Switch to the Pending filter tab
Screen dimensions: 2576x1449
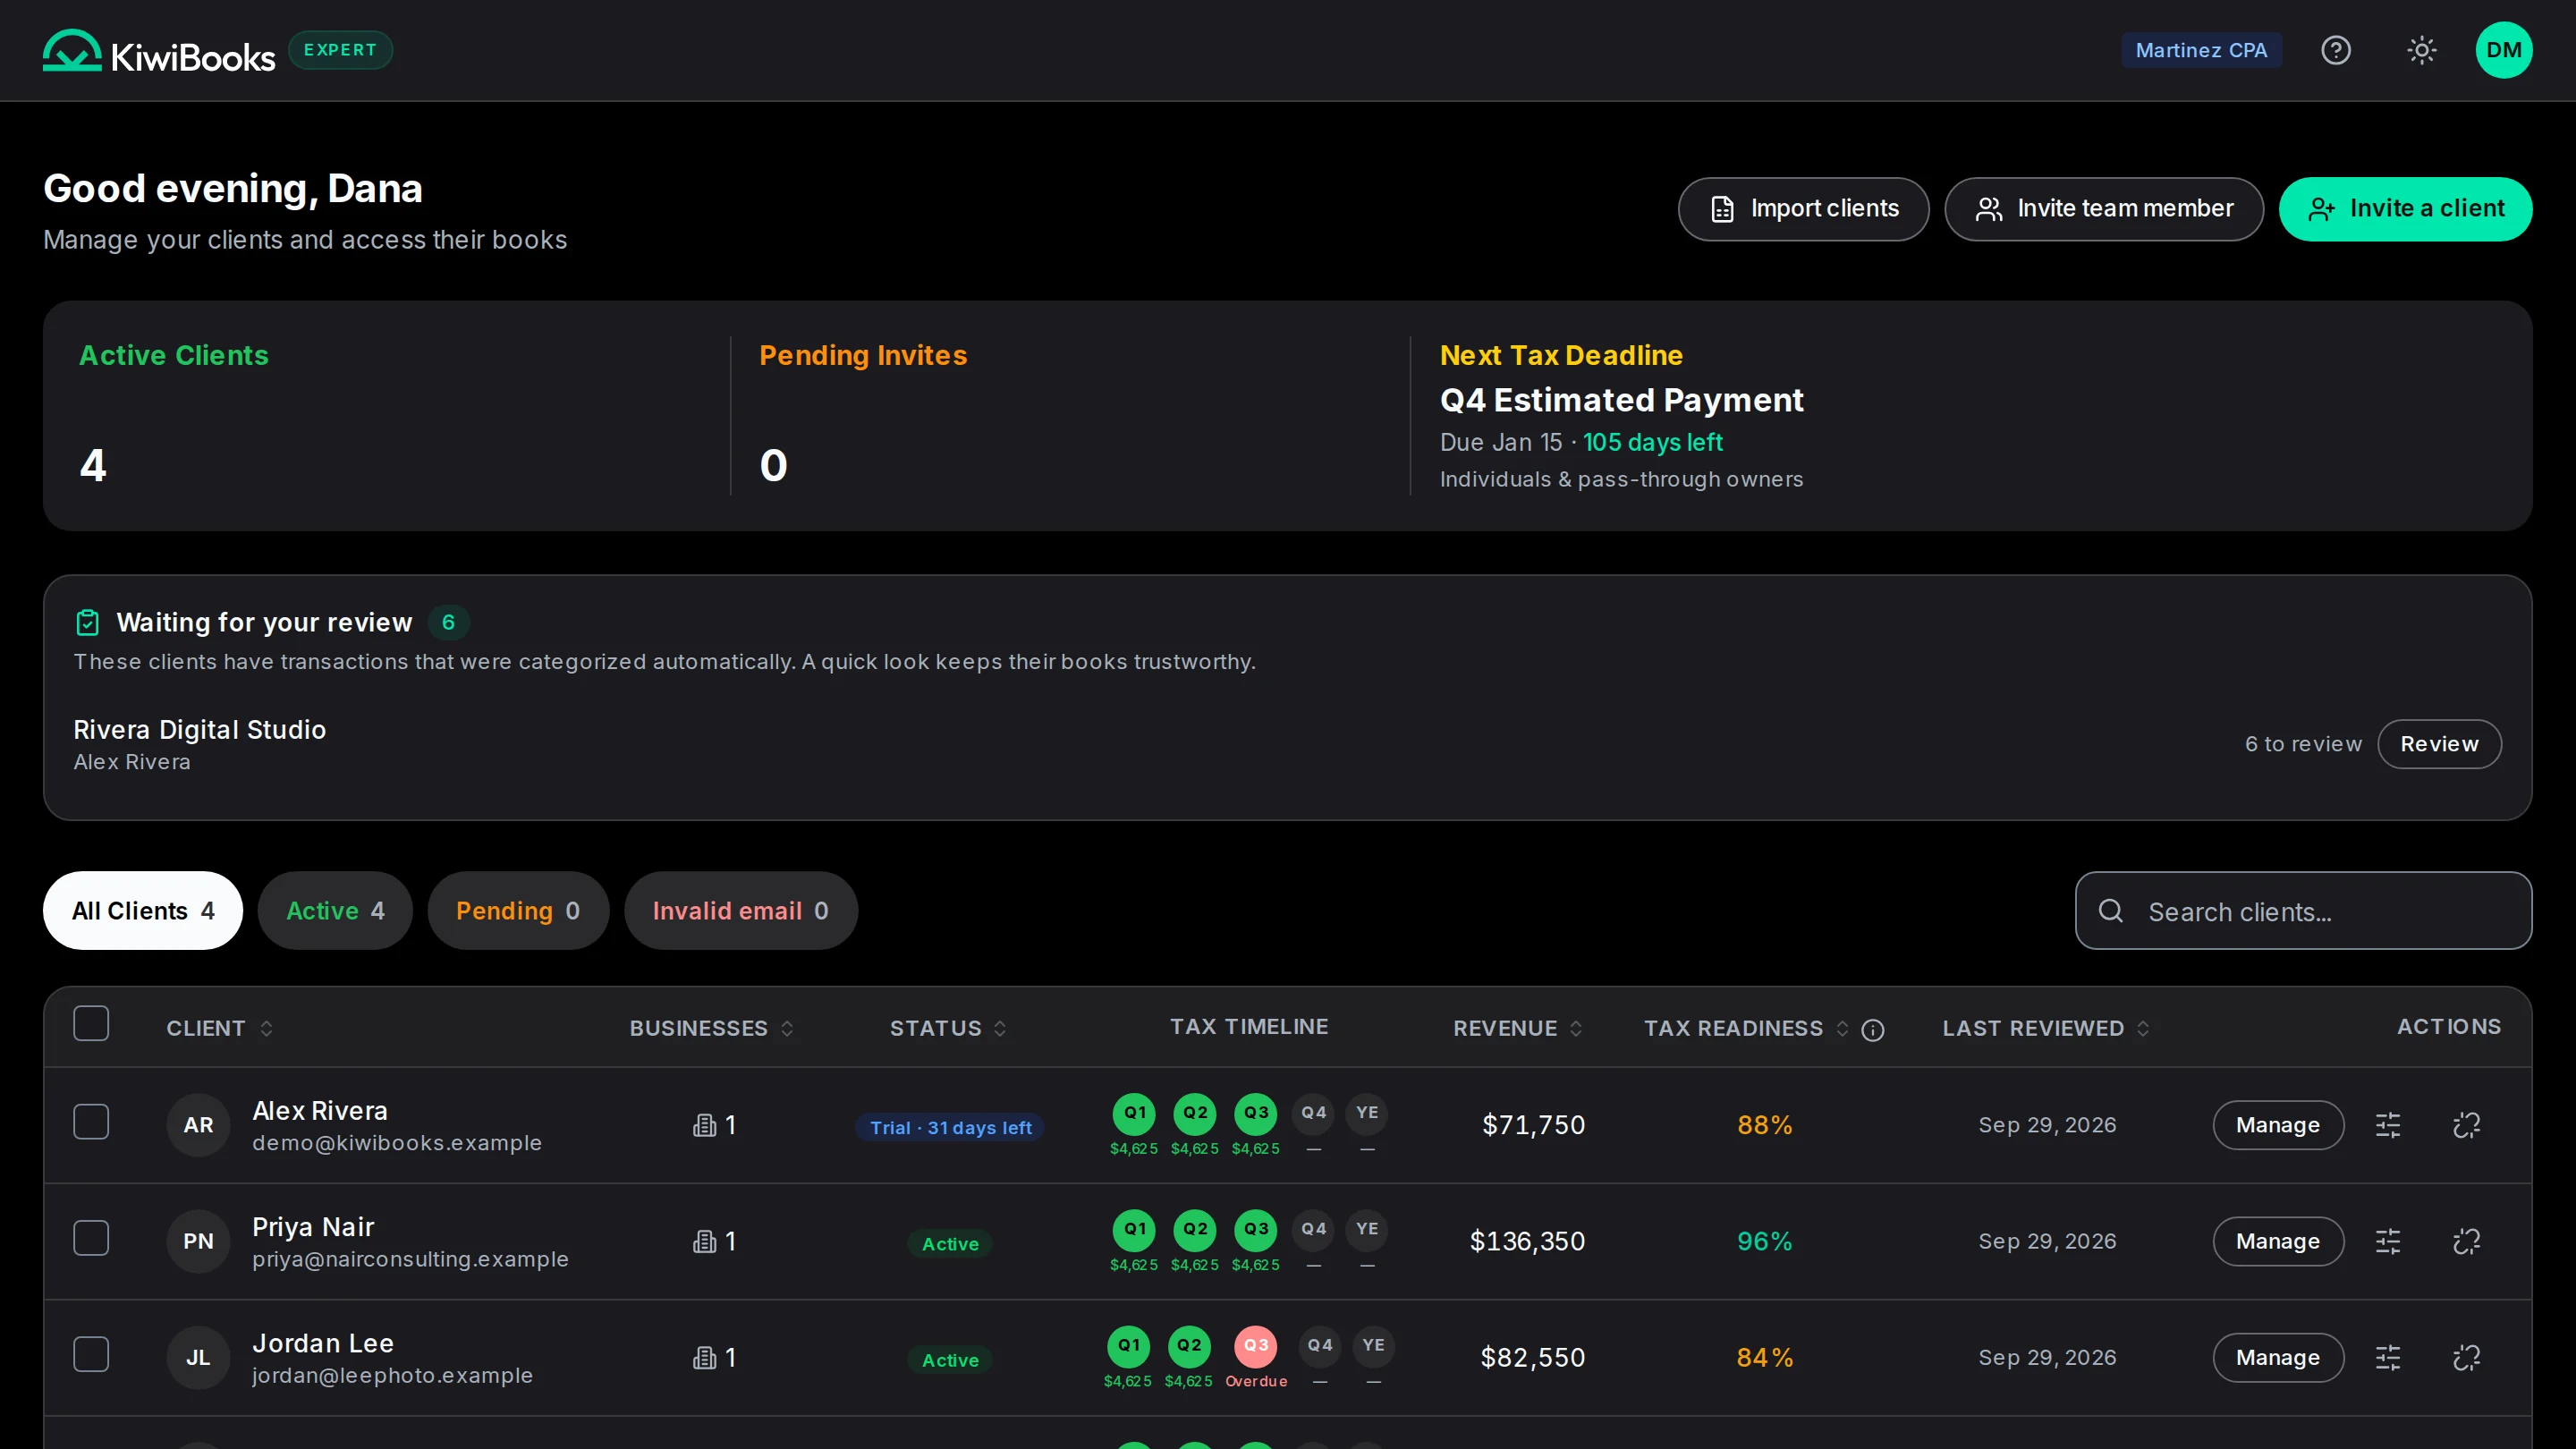[518, 911]
